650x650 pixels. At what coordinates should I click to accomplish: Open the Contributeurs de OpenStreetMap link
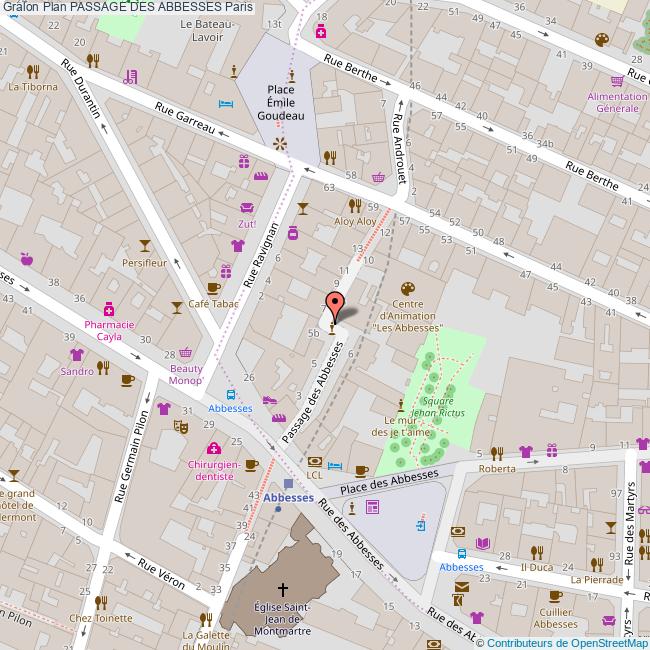coord(567,643)
